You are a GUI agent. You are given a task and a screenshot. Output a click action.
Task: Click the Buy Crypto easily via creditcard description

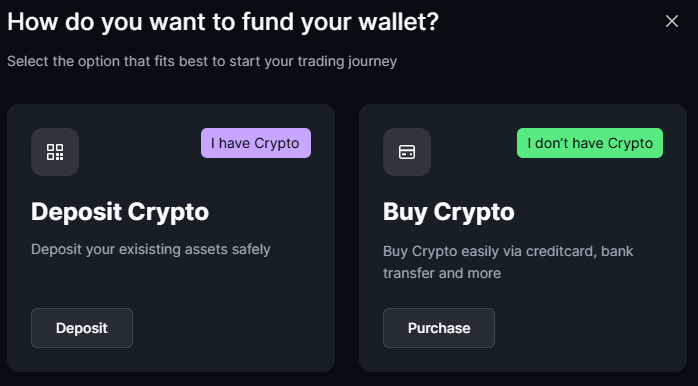pos(508,262)
